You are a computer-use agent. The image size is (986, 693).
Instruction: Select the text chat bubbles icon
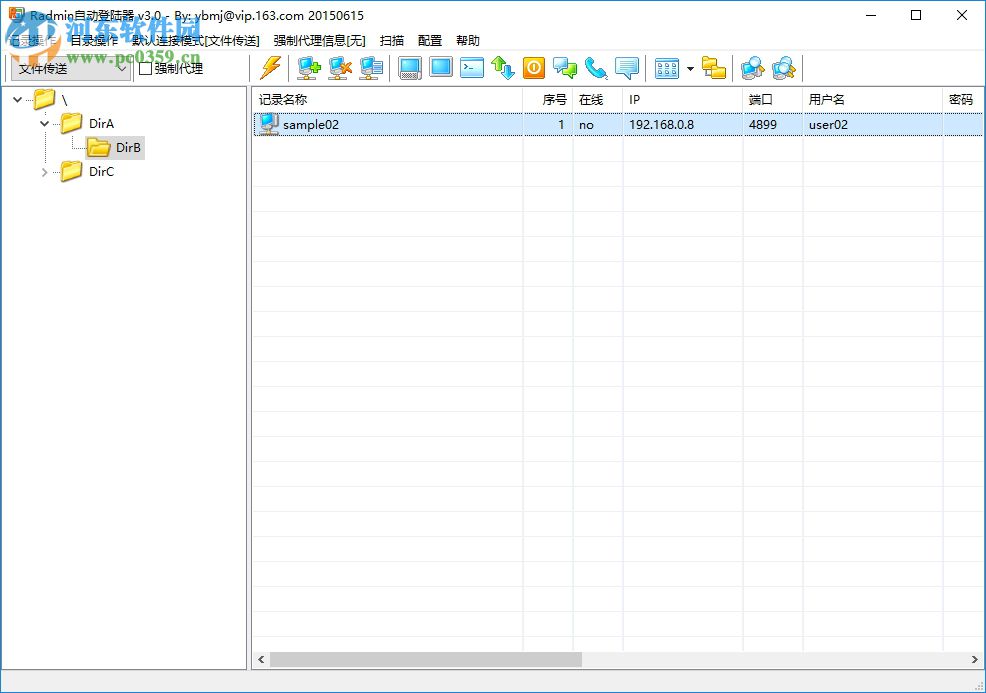tap(565, 68)
